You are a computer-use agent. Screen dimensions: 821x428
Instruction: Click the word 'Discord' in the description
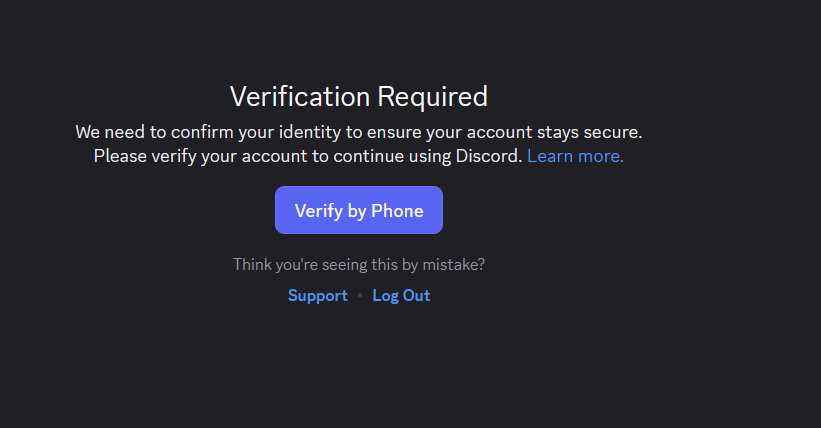[x=489, y=156]
